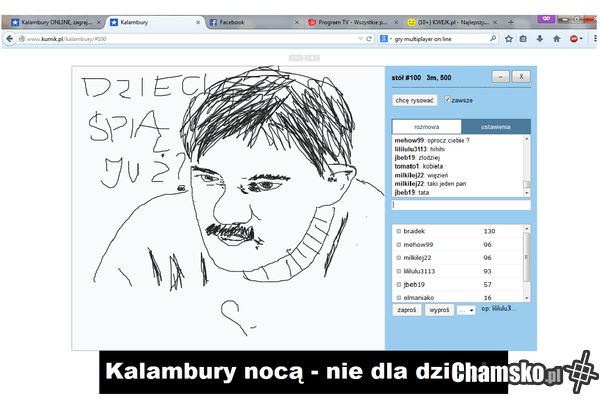Screen dimensions: 600x400
Task: Go to browser home page icon
Action: click(x=557, y=38)
